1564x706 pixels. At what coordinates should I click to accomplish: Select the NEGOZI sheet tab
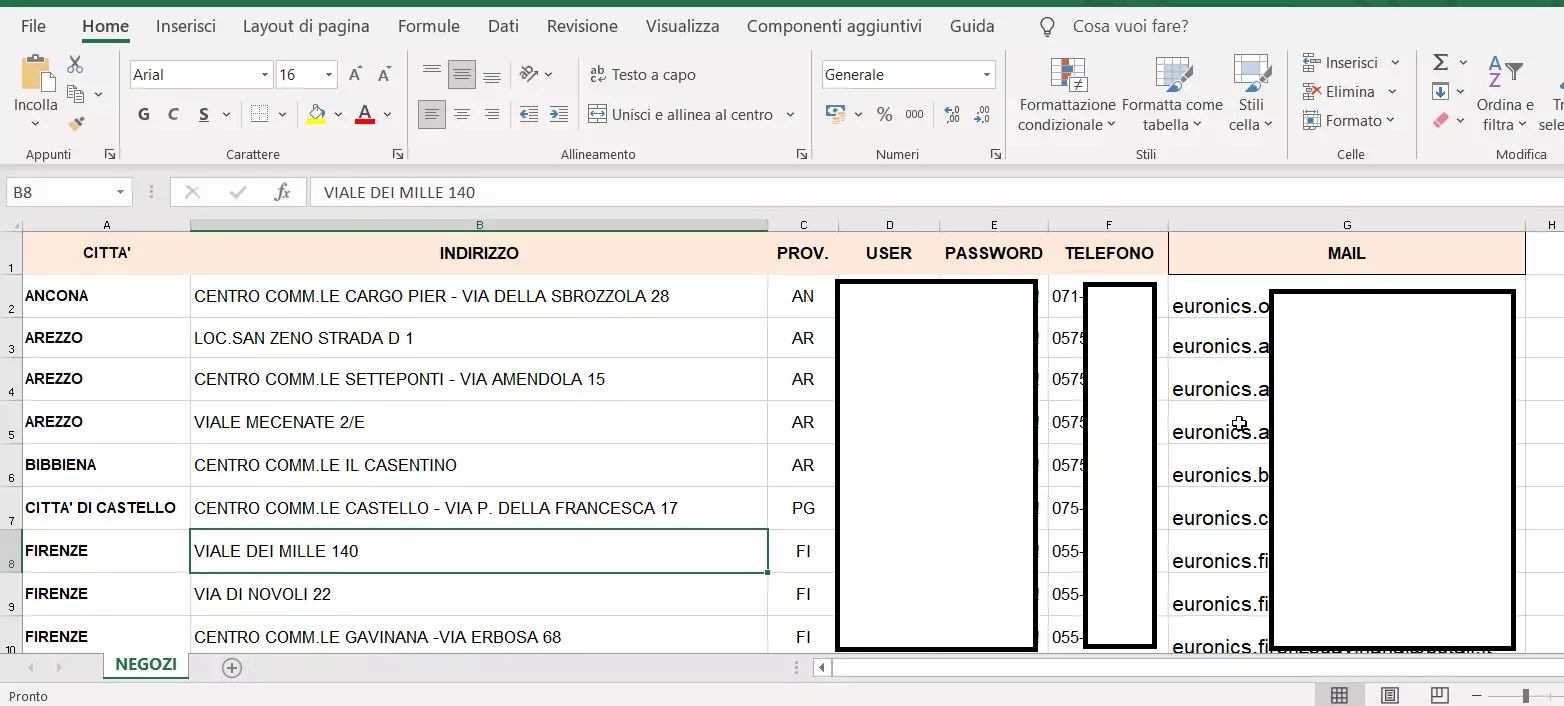(x=145, y=664)
